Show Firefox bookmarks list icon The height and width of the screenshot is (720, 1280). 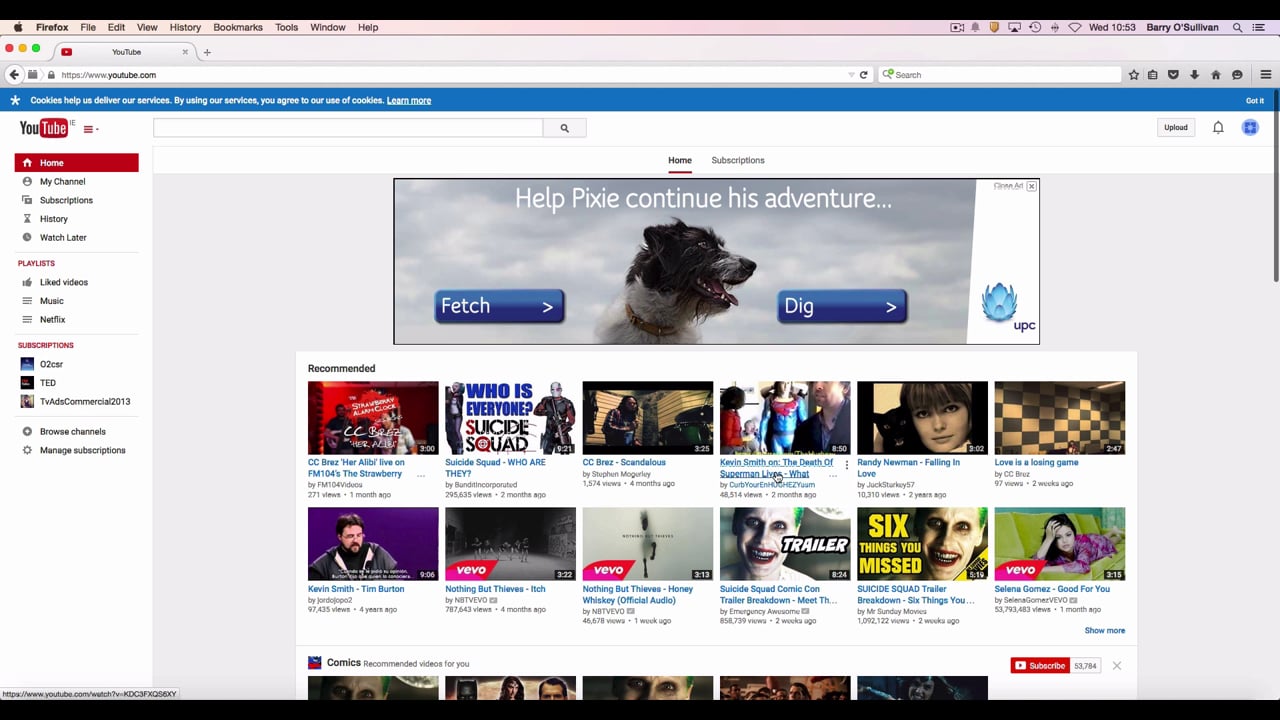click(1153, 75)
